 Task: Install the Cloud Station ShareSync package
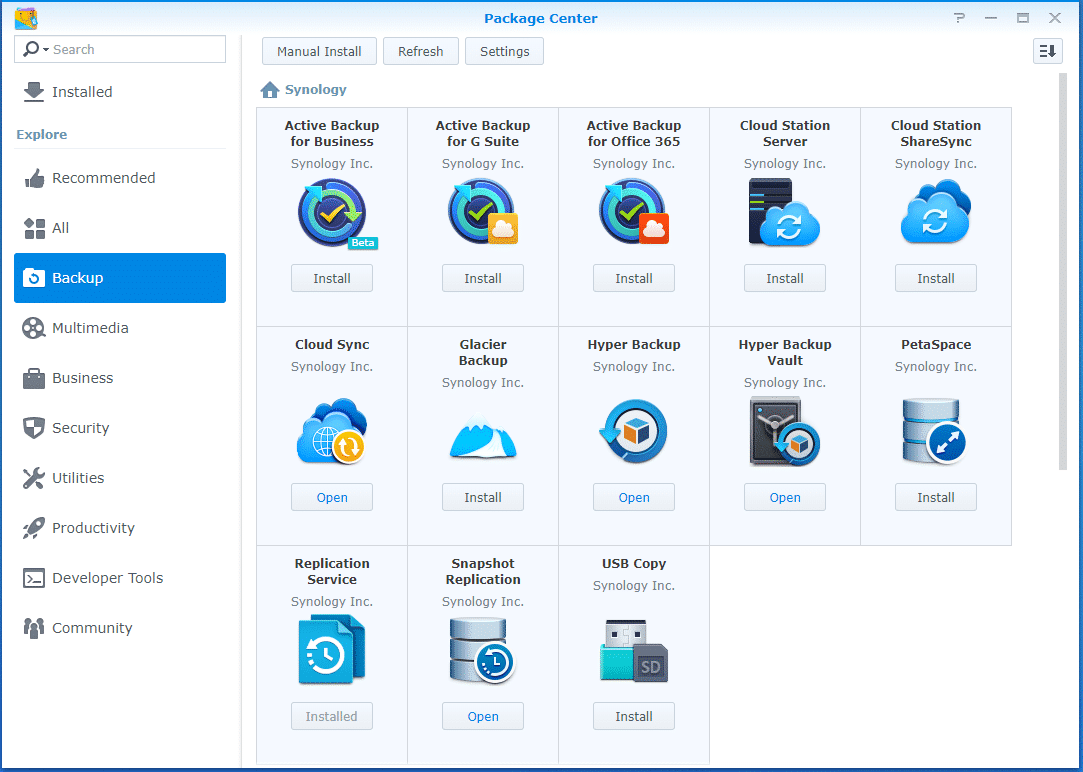coord(935,278)
